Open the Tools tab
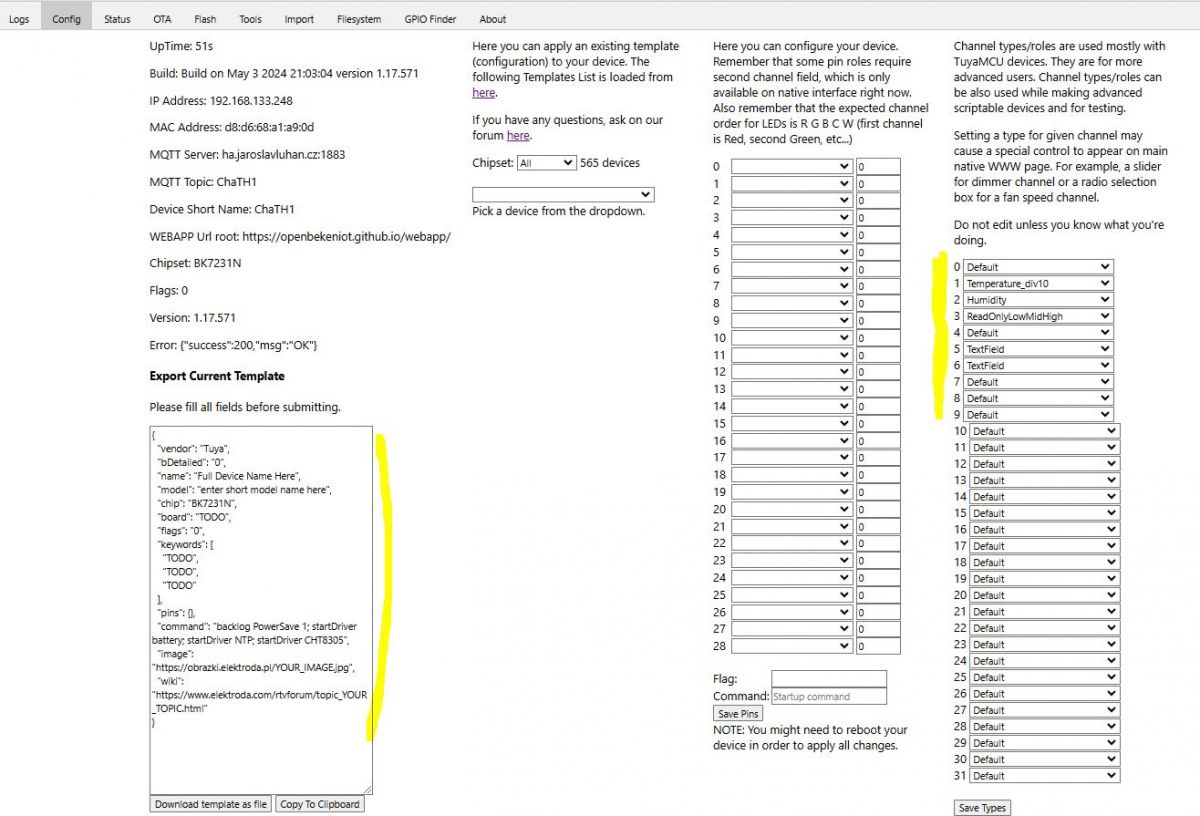 (x=250, y=19)
